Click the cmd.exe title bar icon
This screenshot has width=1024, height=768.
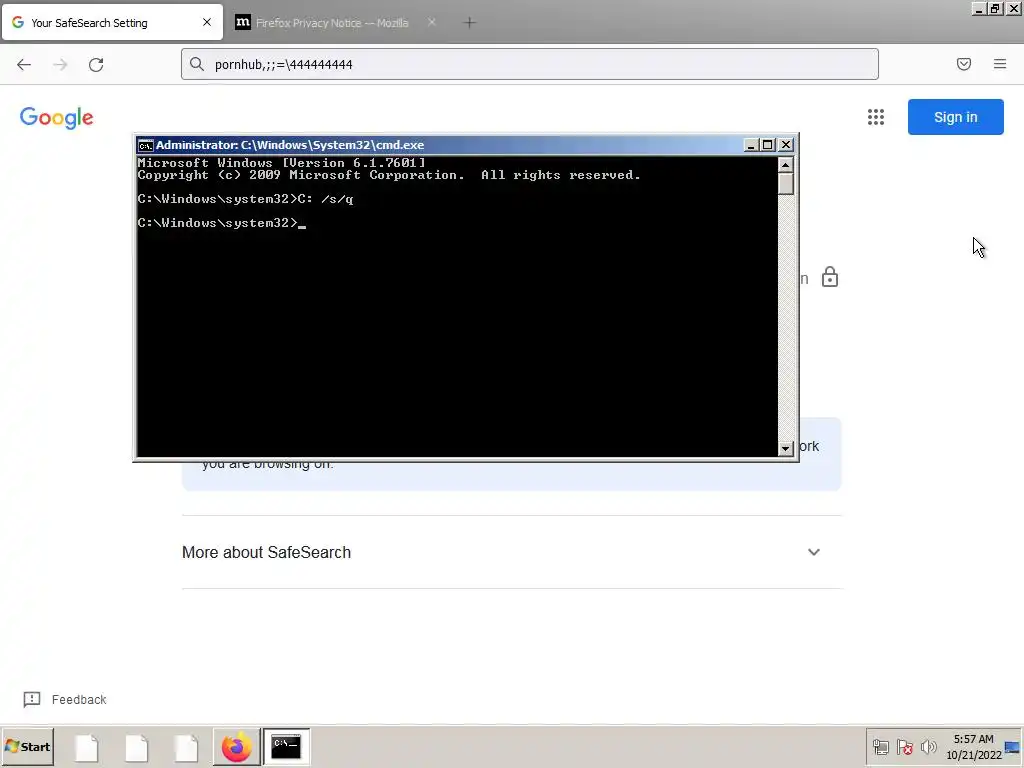click(x=145, y=145)
